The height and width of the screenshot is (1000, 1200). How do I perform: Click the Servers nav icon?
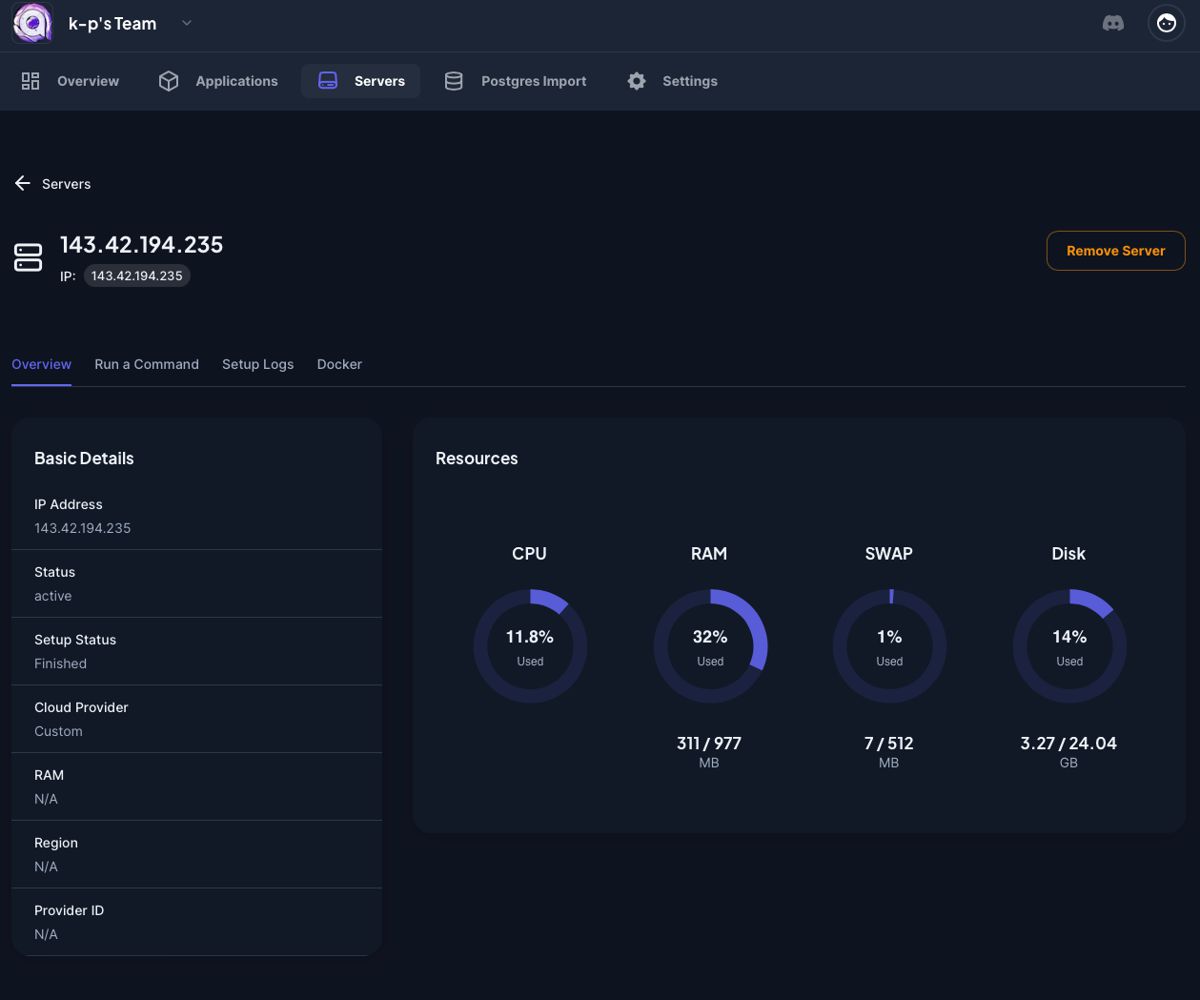tap(328, 81)
